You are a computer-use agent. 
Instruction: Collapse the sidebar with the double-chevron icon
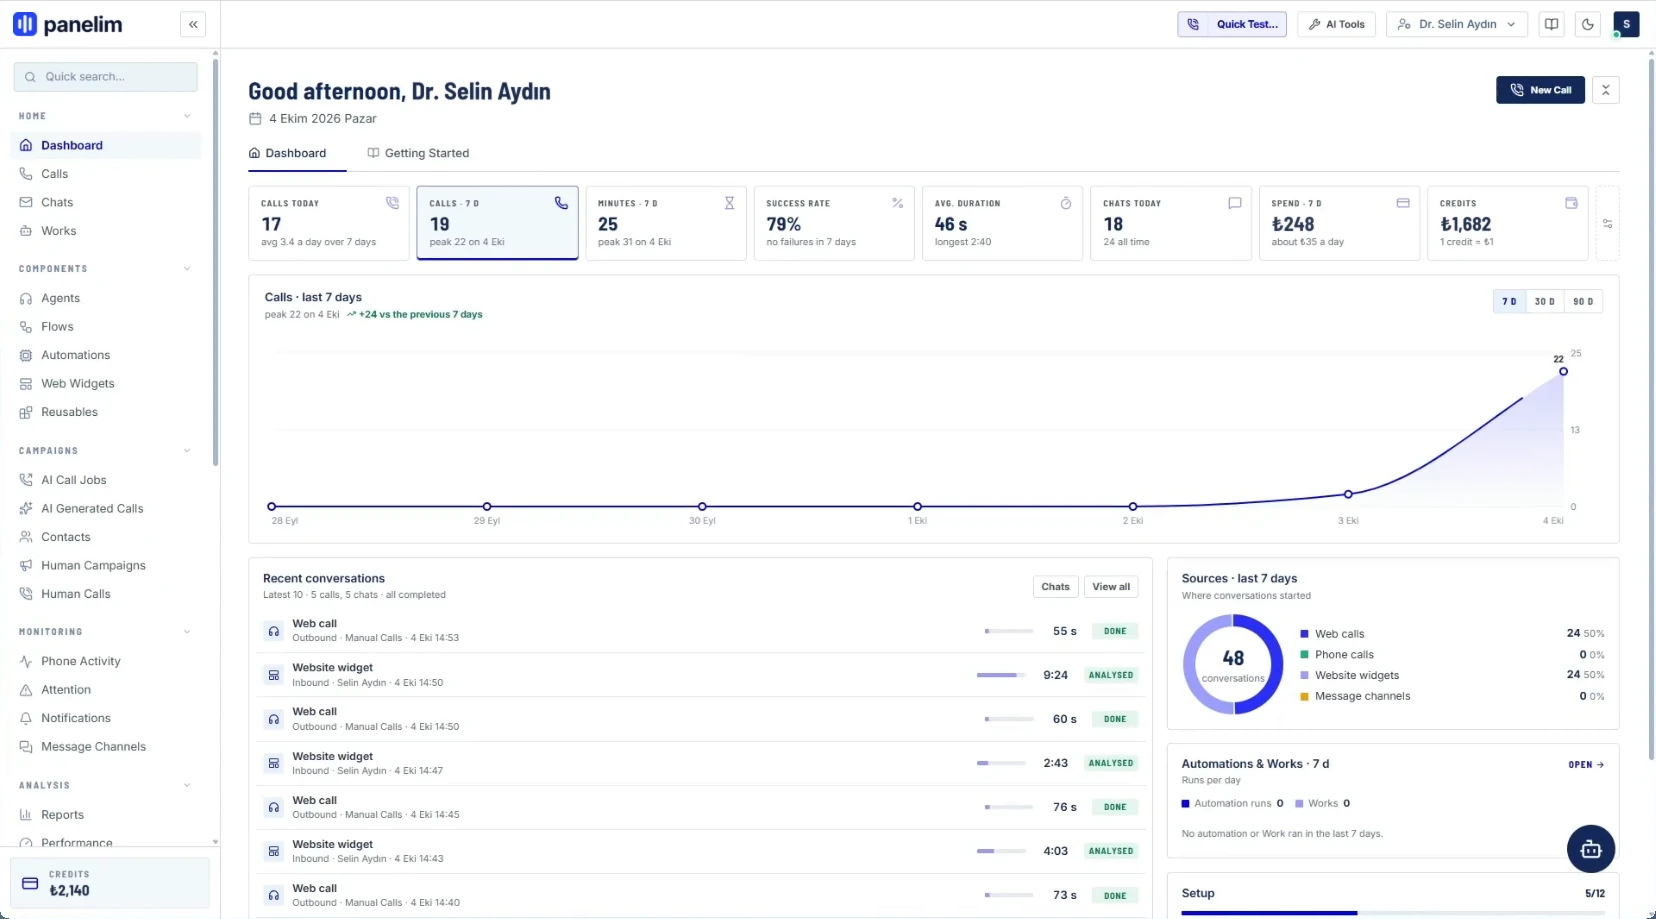point(193,24)
